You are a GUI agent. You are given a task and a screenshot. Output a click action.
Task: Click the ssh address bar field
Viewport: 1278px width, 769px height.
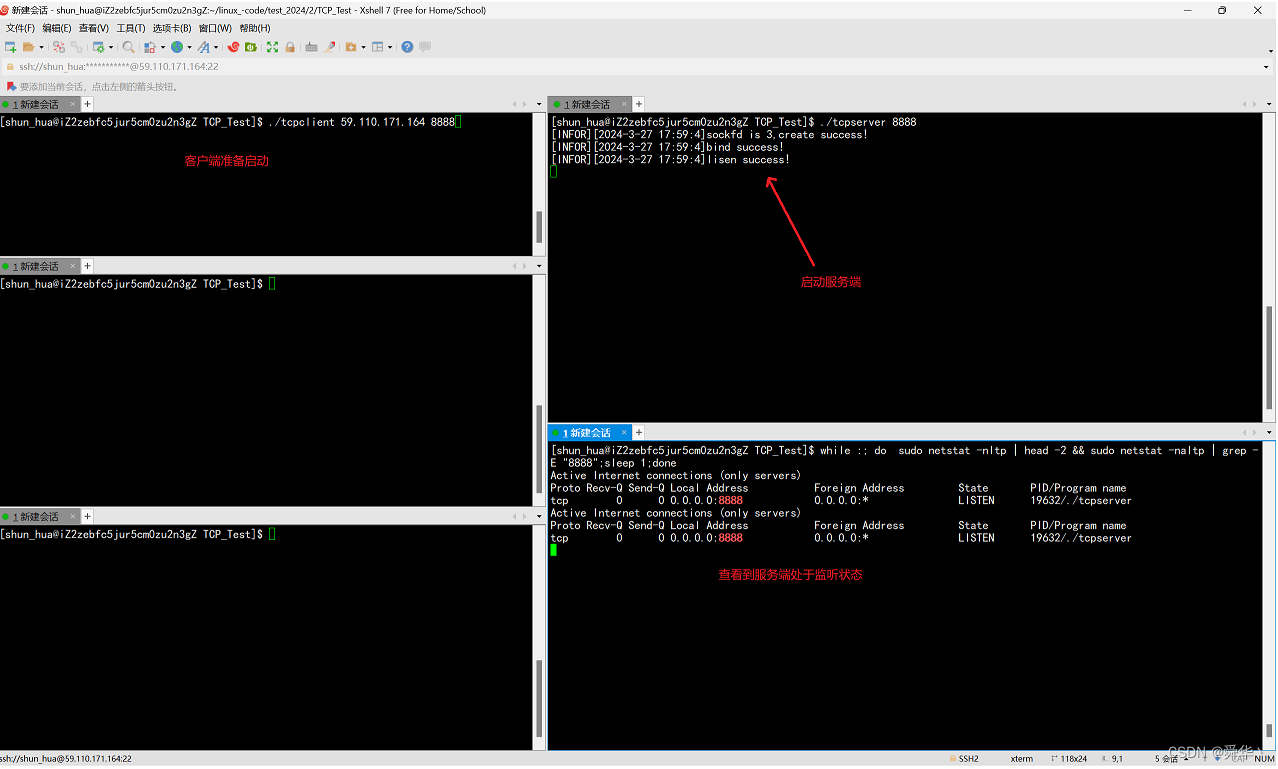pos(600,67)
